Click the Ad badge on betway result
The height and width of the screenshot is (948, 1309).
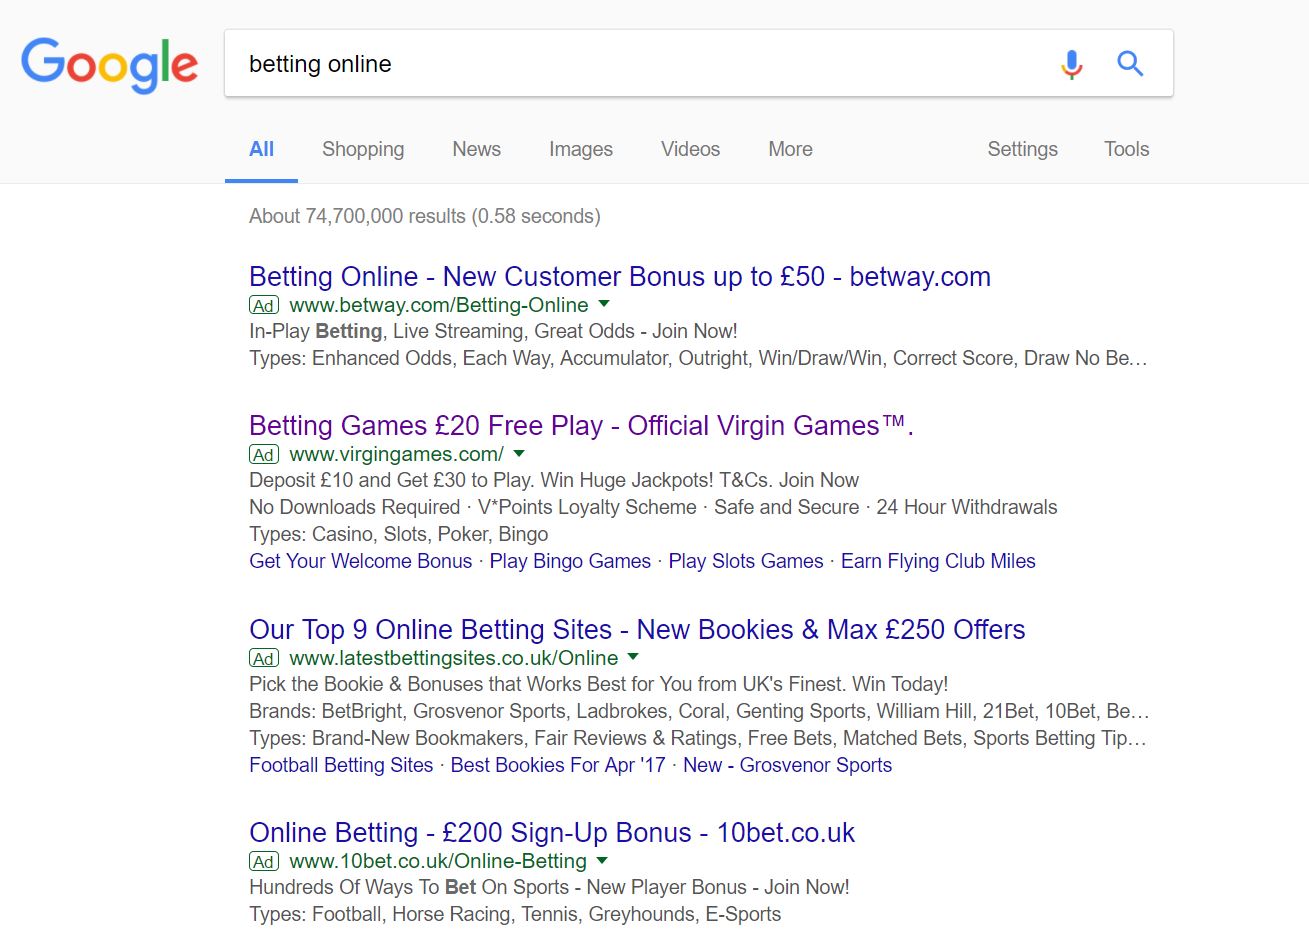click(x=264, y=305)
